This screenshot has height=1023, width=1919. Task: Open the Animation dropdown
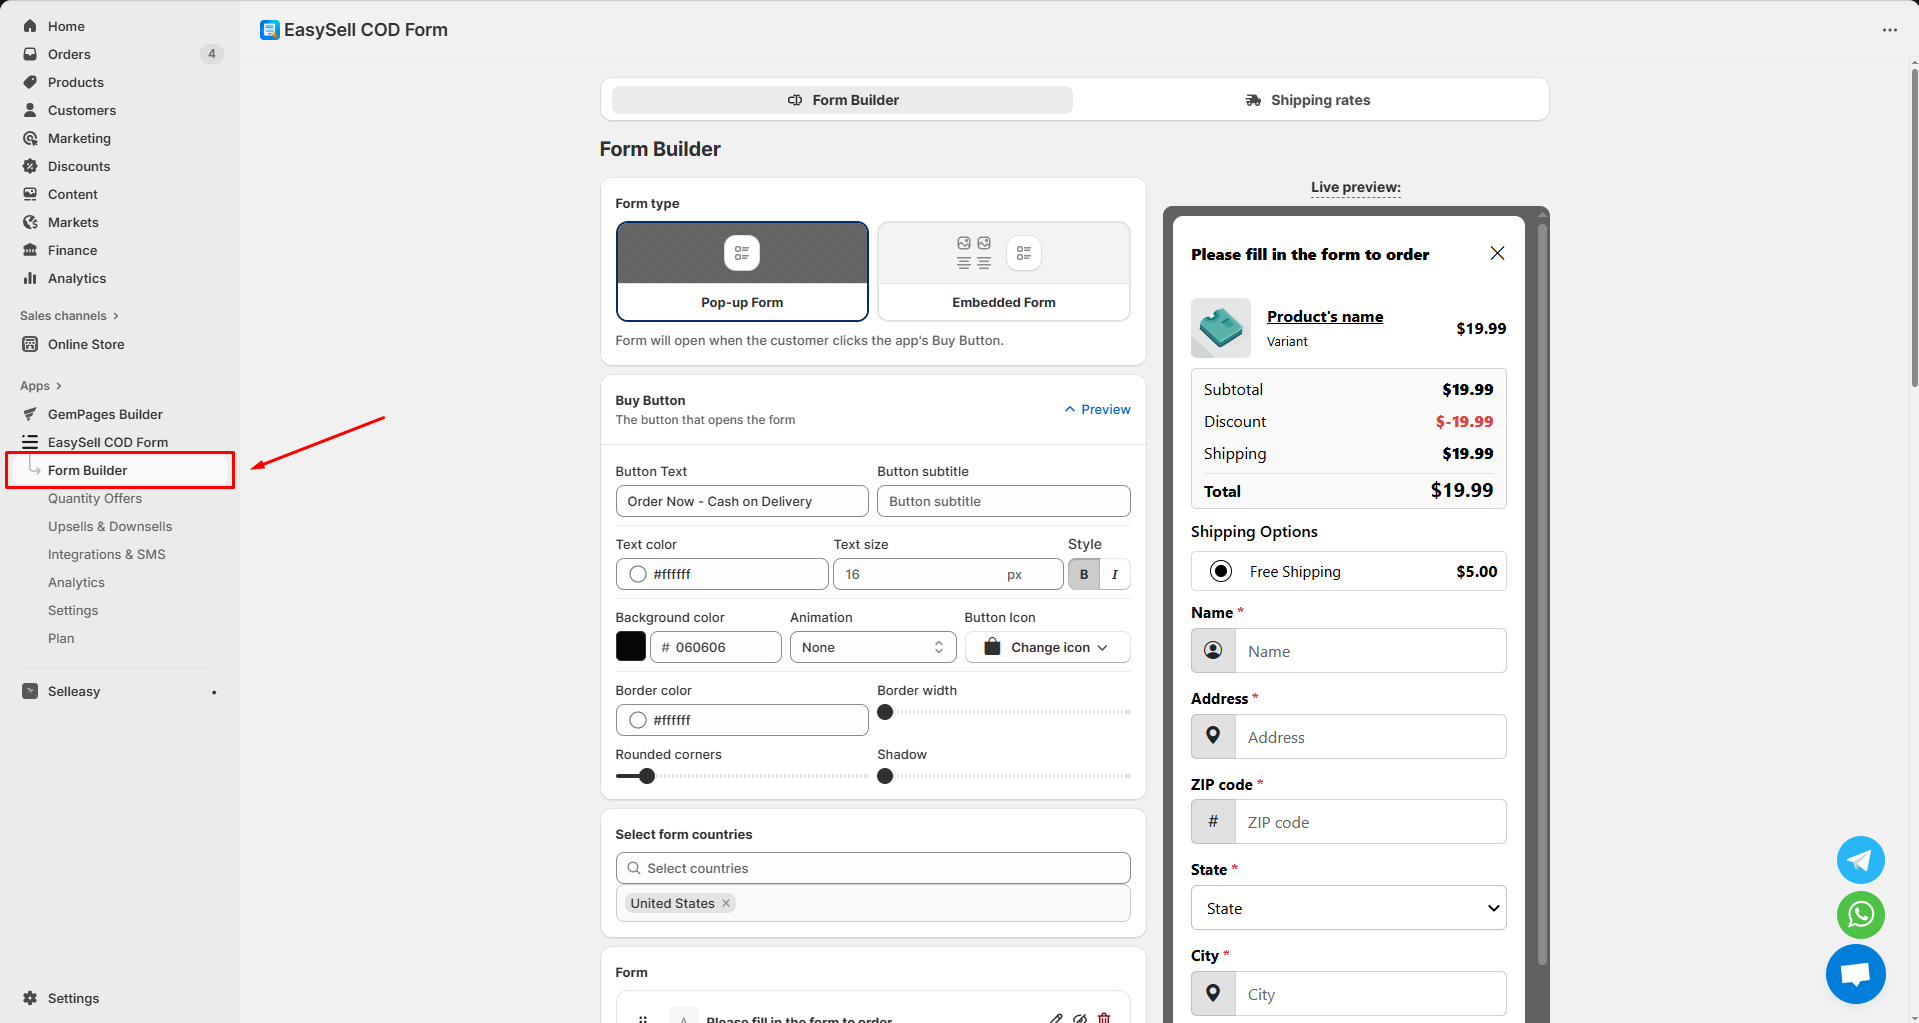[x=872, y=647]
